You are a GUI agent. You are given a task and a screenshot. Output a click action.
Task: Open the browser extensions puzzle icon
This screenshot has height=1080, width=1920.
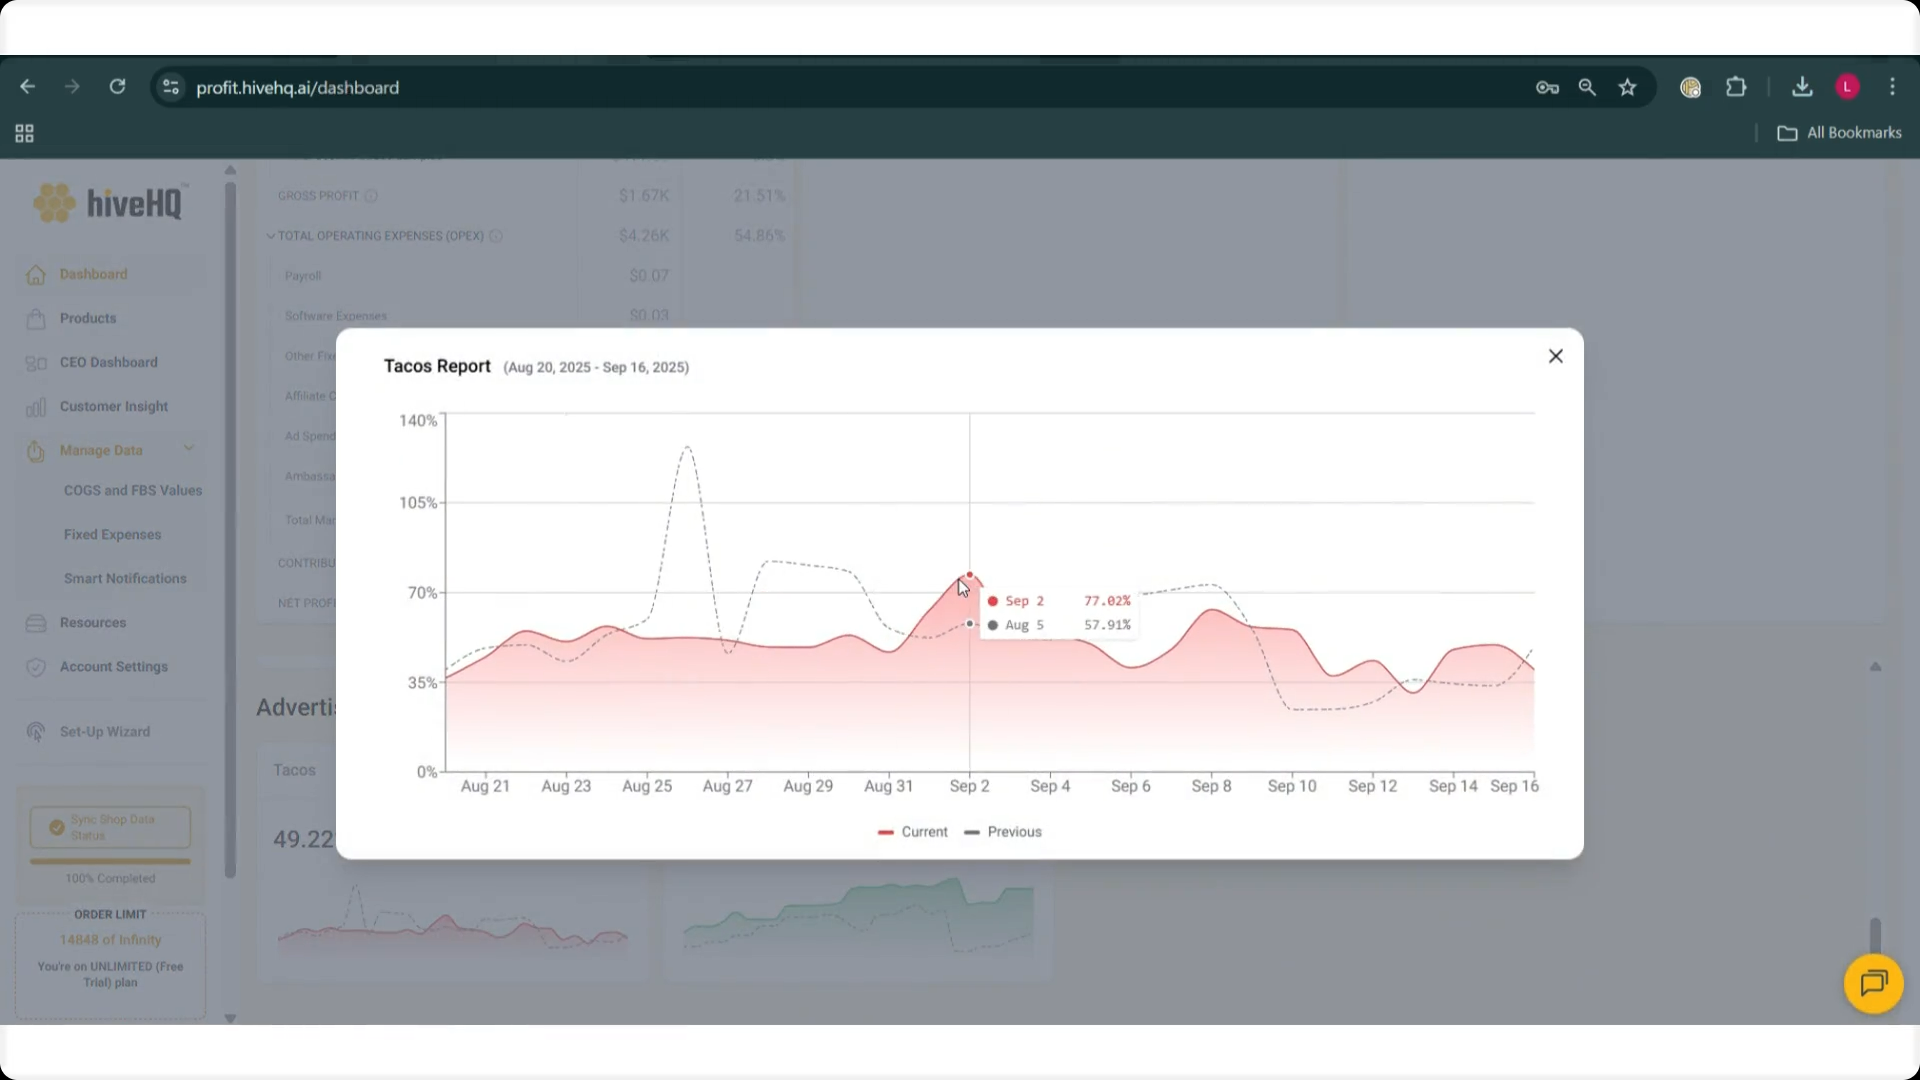(x=1736, y=87)
